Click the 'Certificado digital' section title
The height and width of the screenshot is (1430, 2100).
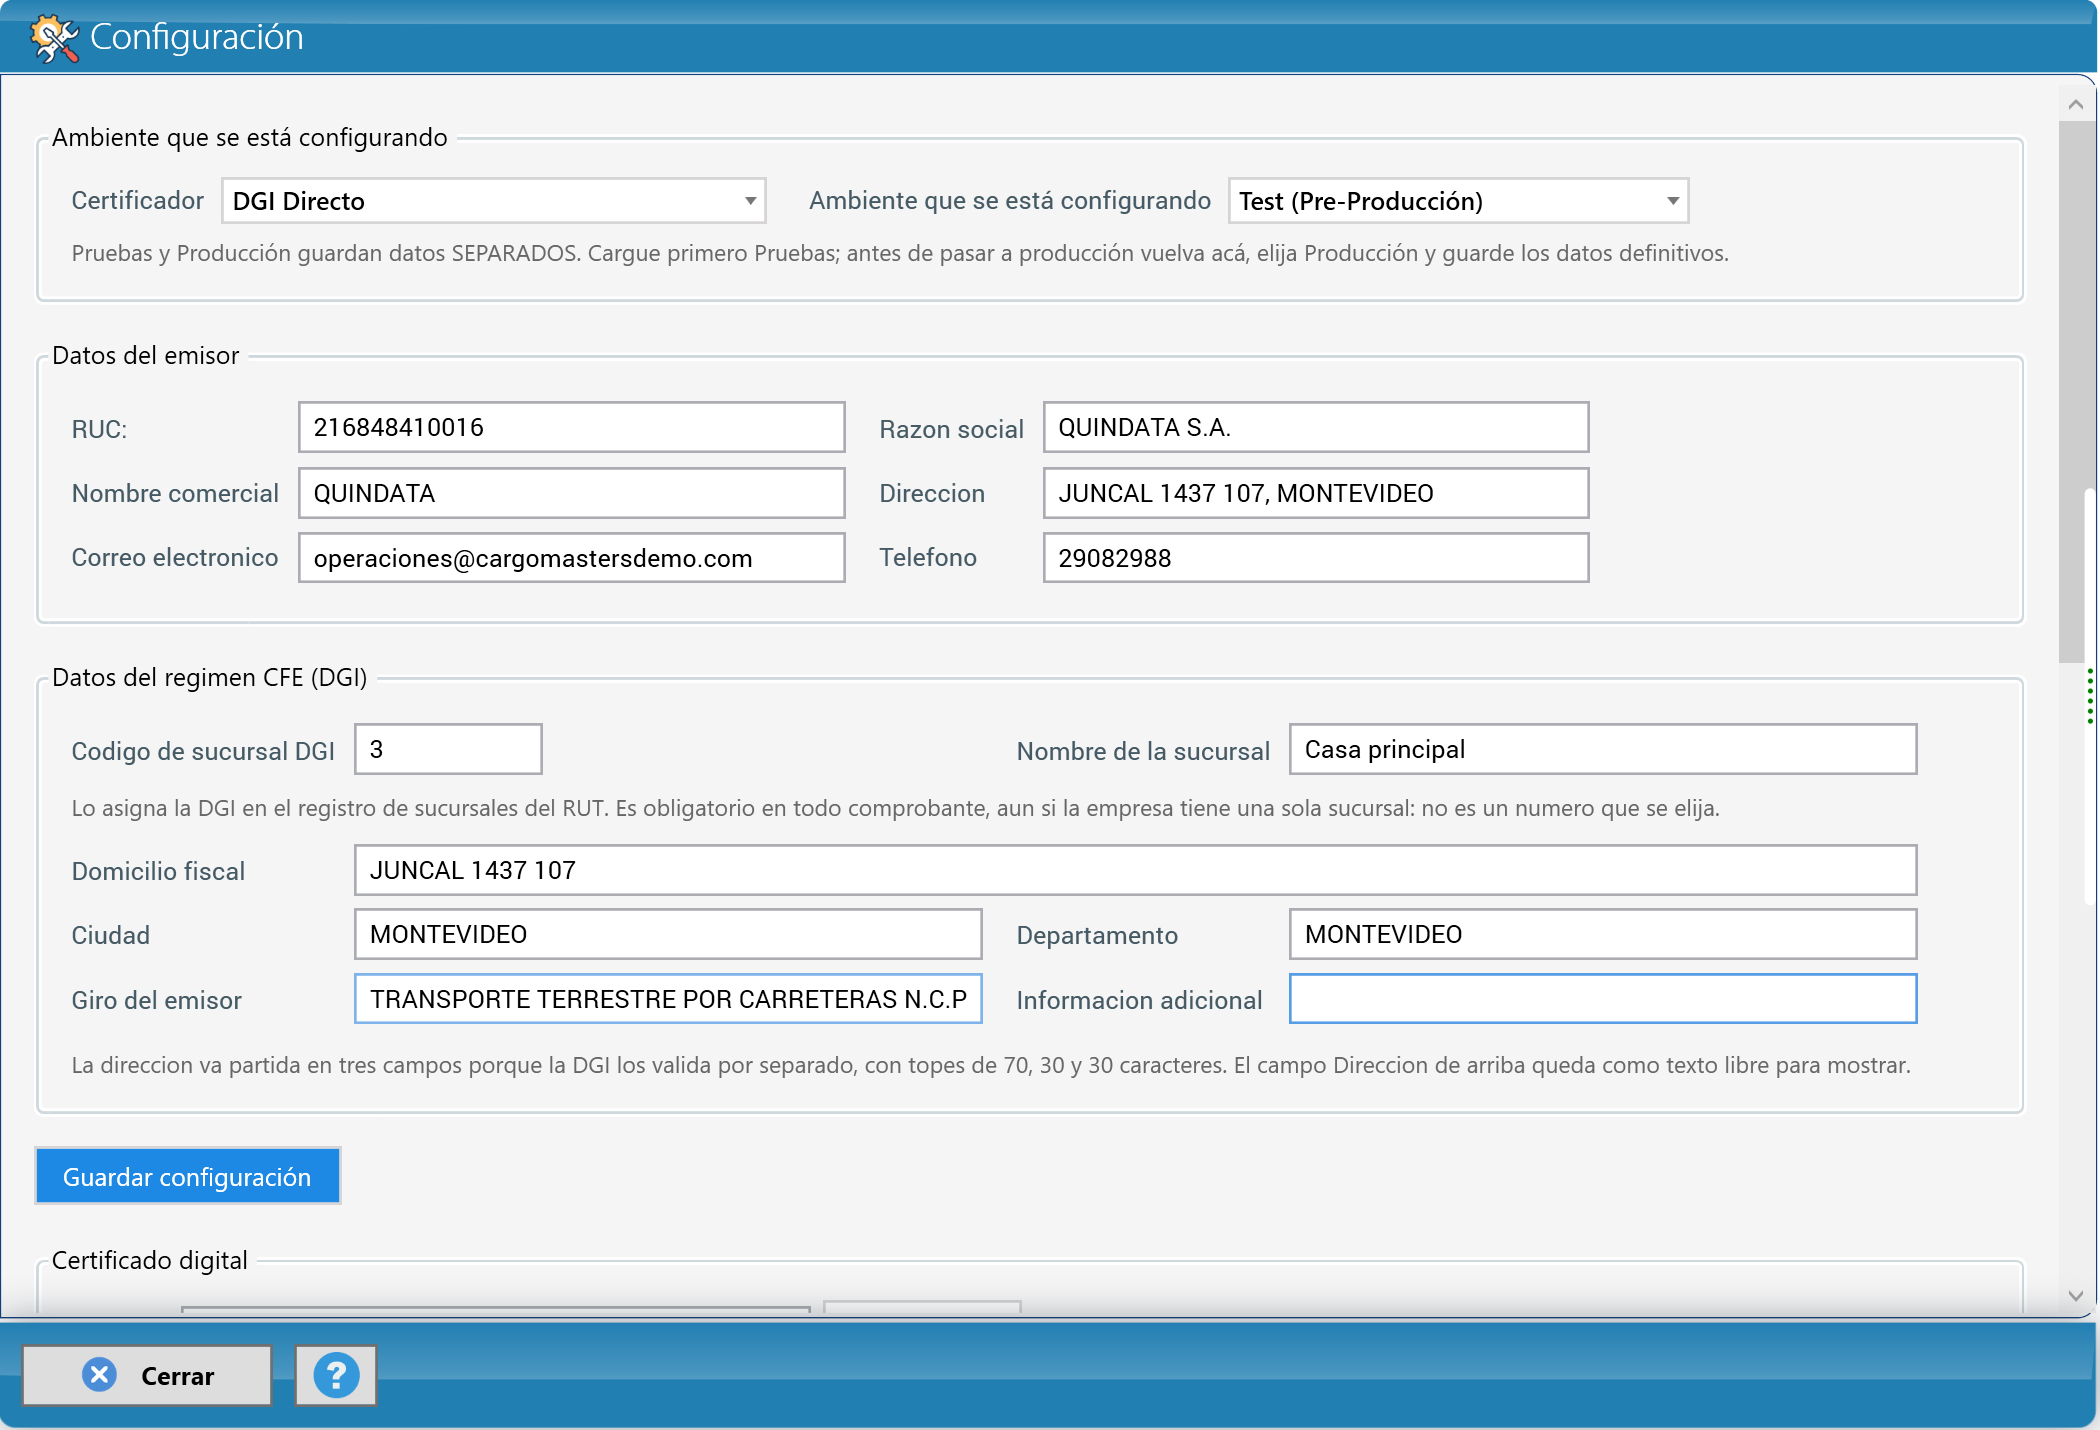click(x=150, y=1261)
